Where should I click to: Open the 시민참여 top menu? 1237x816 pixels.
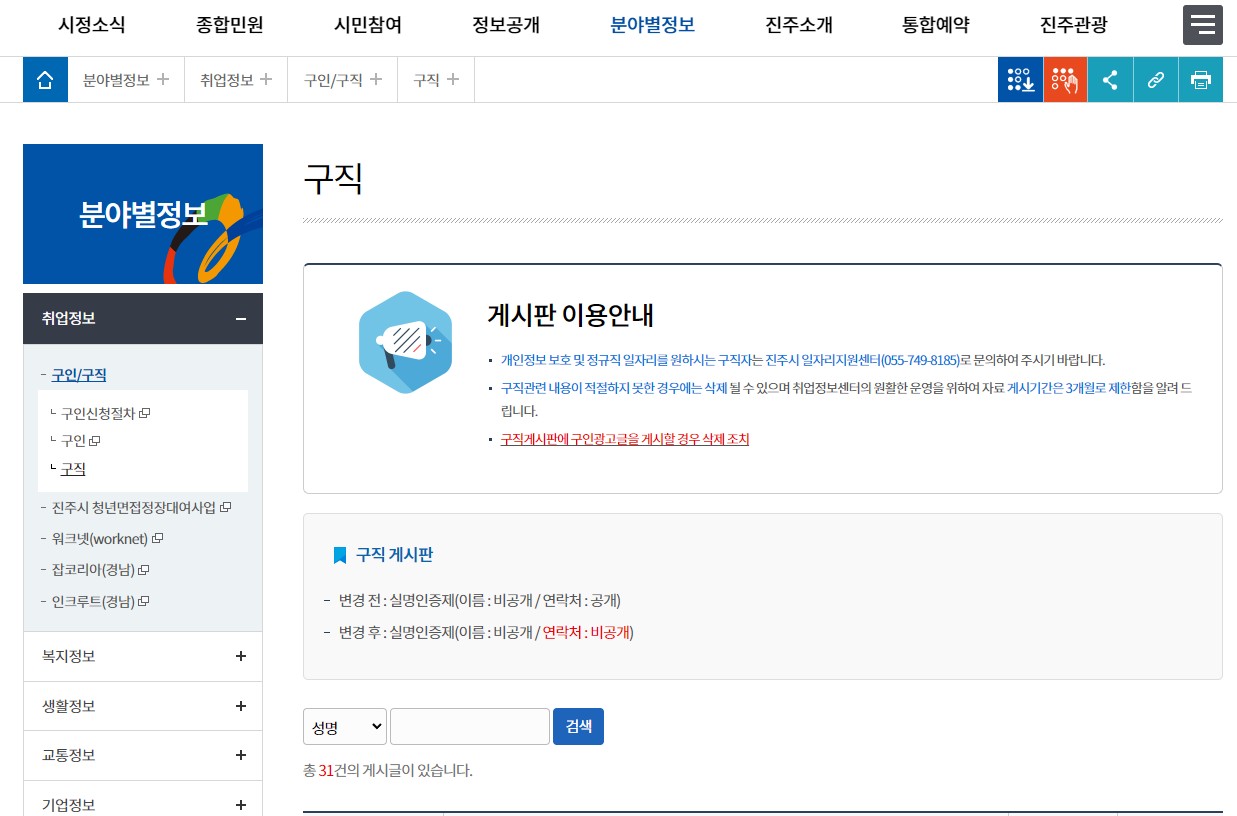click(368, 26)
